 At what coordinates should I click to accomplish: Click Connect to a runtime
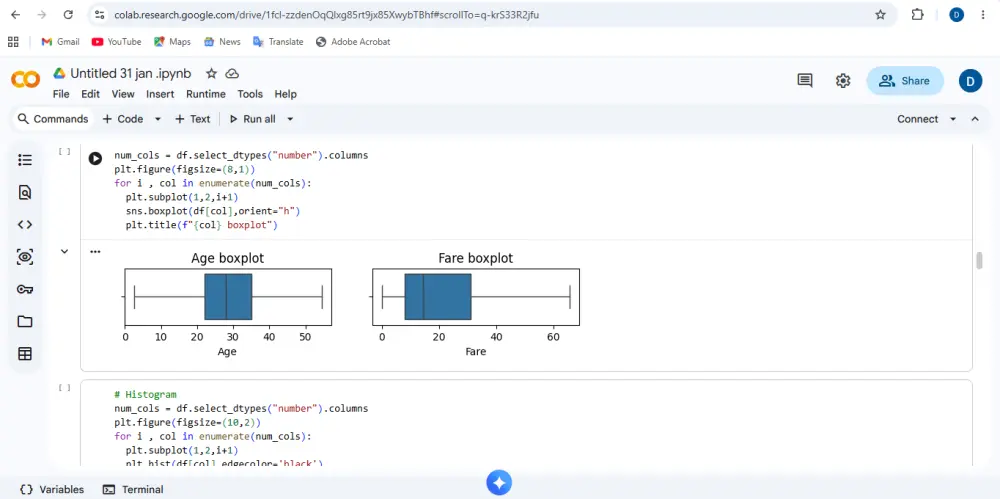coord(918,119)
